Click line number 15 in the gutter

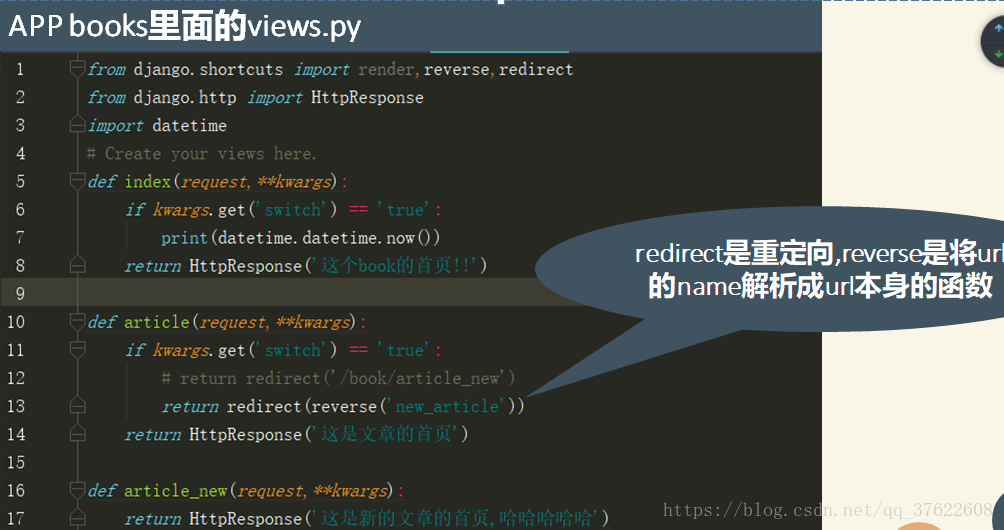(x=16, y=462)
